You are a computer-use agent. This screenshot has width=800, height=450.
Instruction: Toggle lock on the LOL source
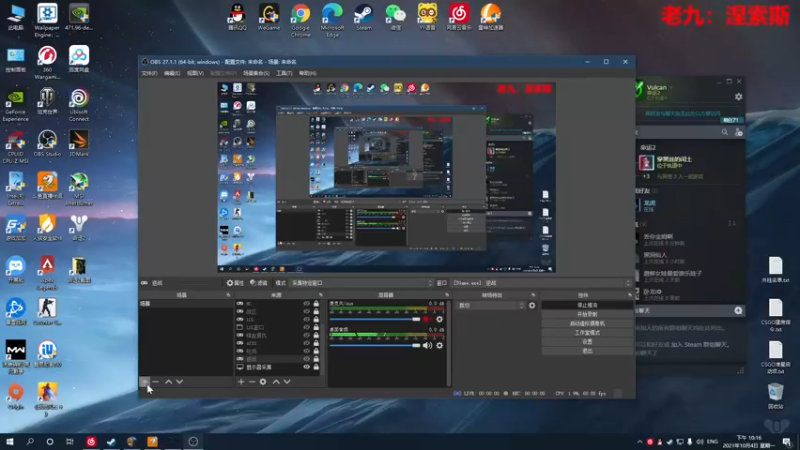[316, 319]
